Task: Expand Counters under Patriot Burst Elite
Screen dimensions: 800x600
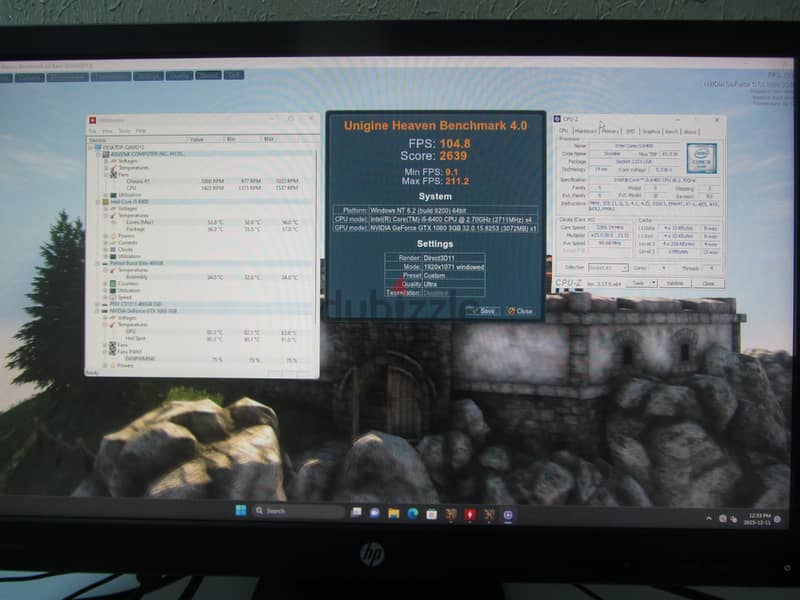Action: click(x=105, y=284)
